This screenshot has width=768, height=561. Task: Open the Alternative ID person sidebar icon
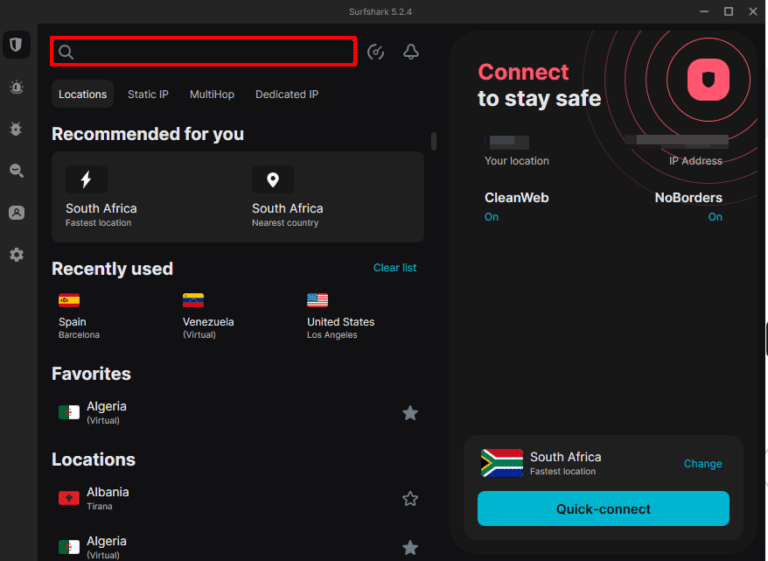tap(16, 213)
